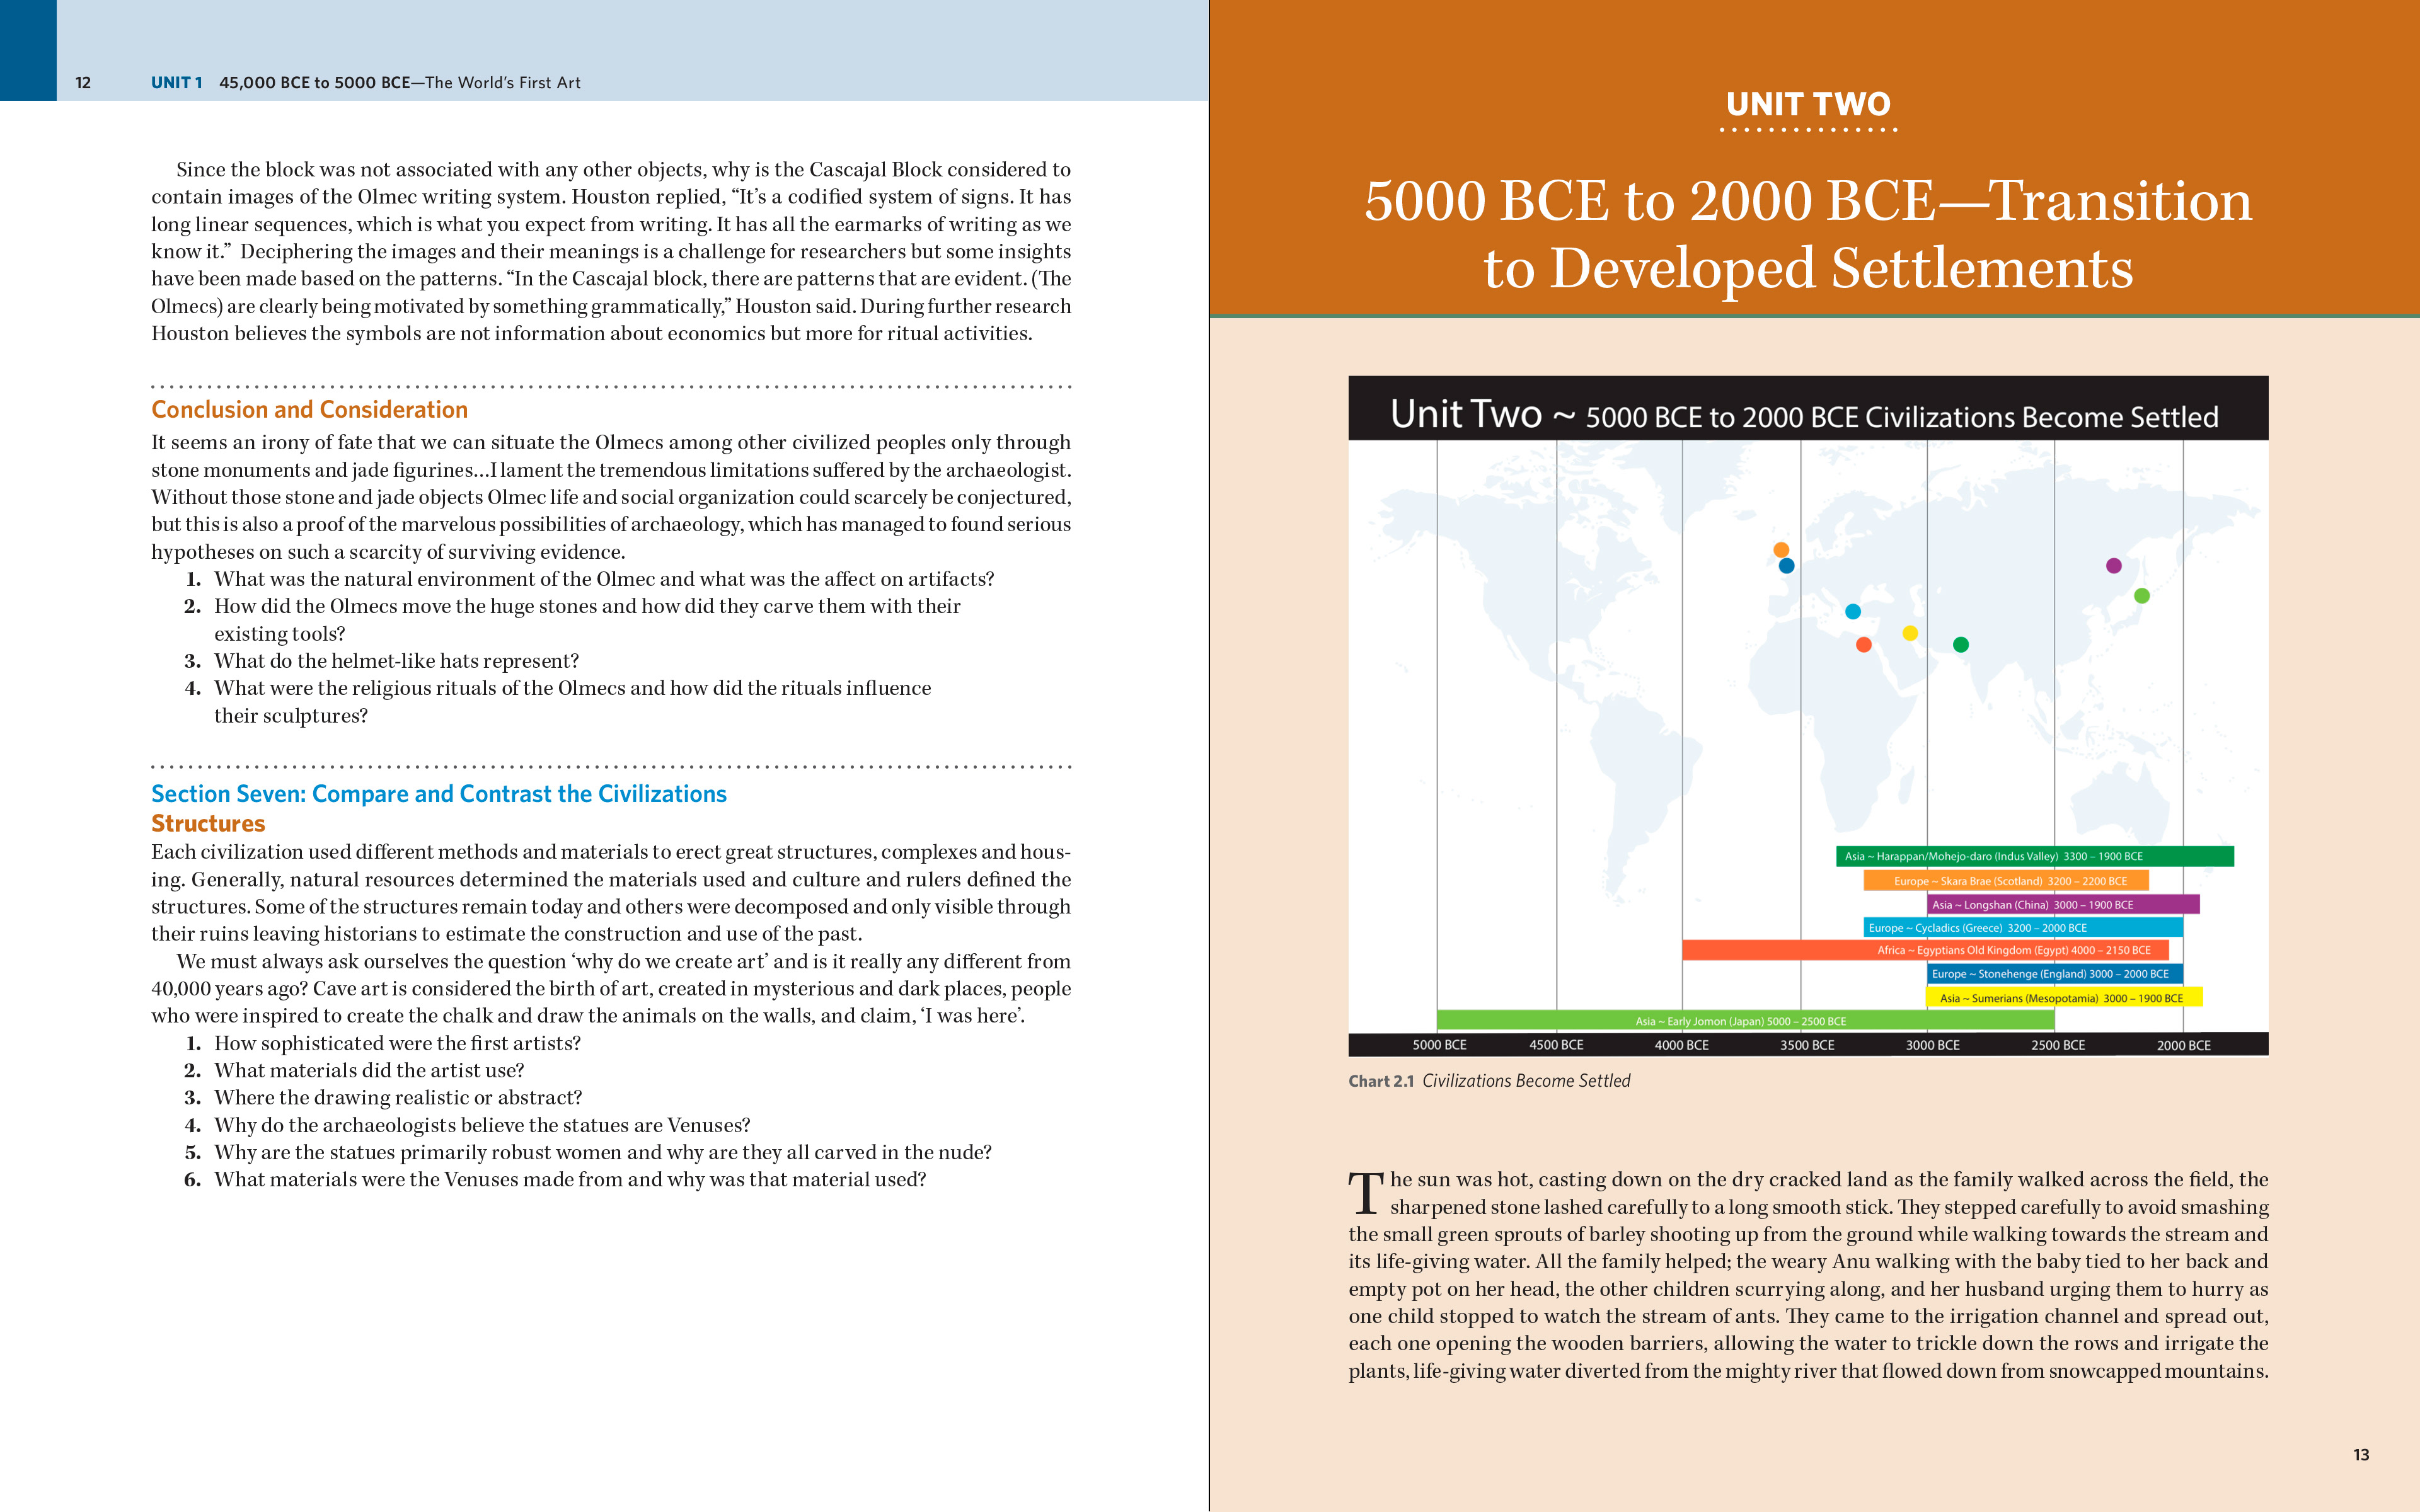
Task: Click the Conclusion and Consideration heading
Action: click(309, 410)
